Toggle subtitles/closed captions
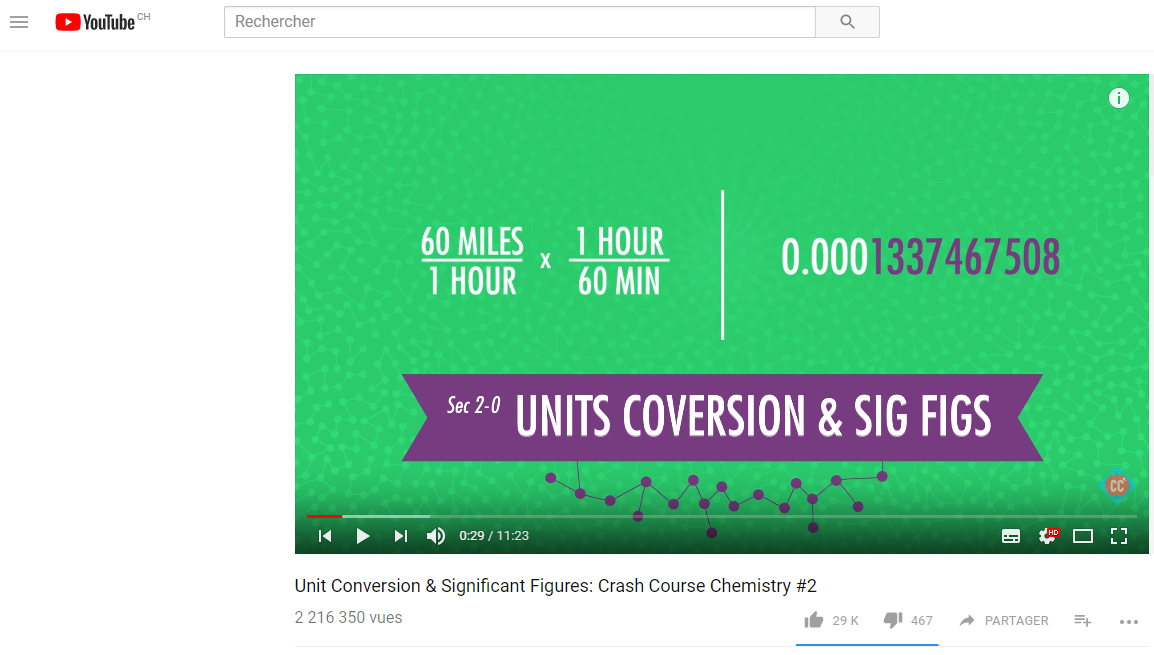The image size is (1154, 655). pos(1011,536)
